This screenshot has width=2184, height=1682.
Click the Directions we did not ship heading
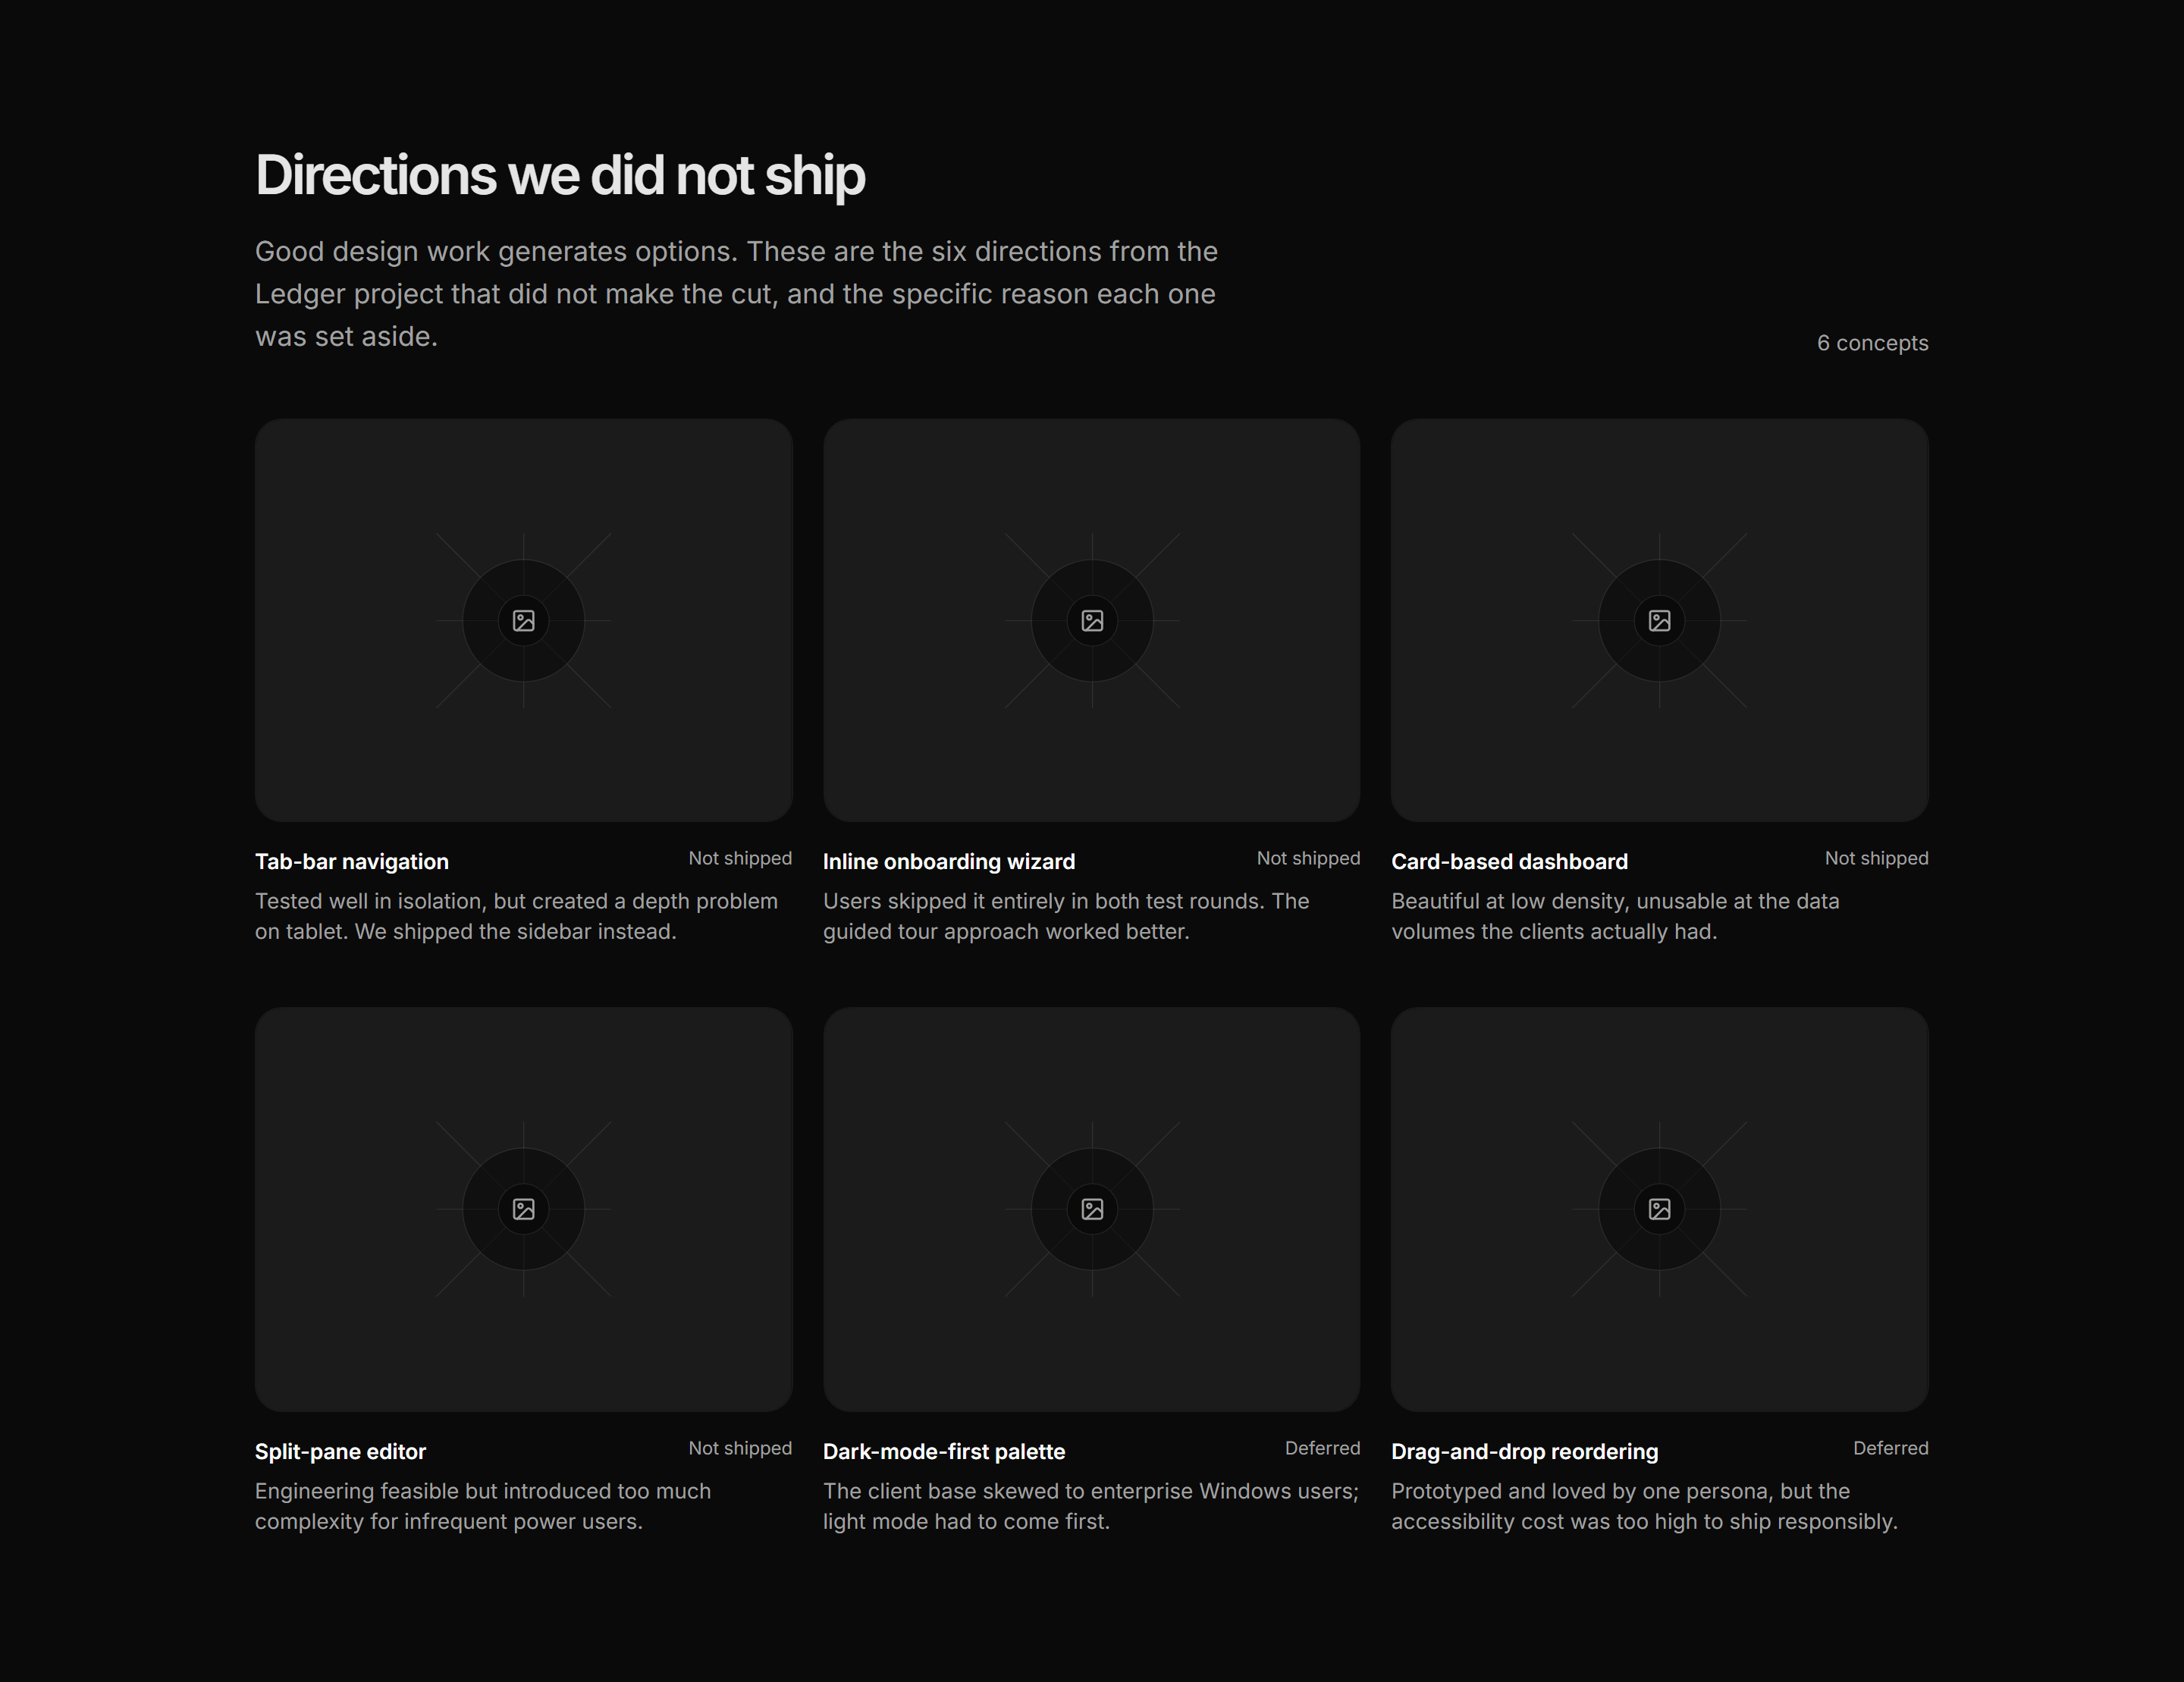pos(560,176)
